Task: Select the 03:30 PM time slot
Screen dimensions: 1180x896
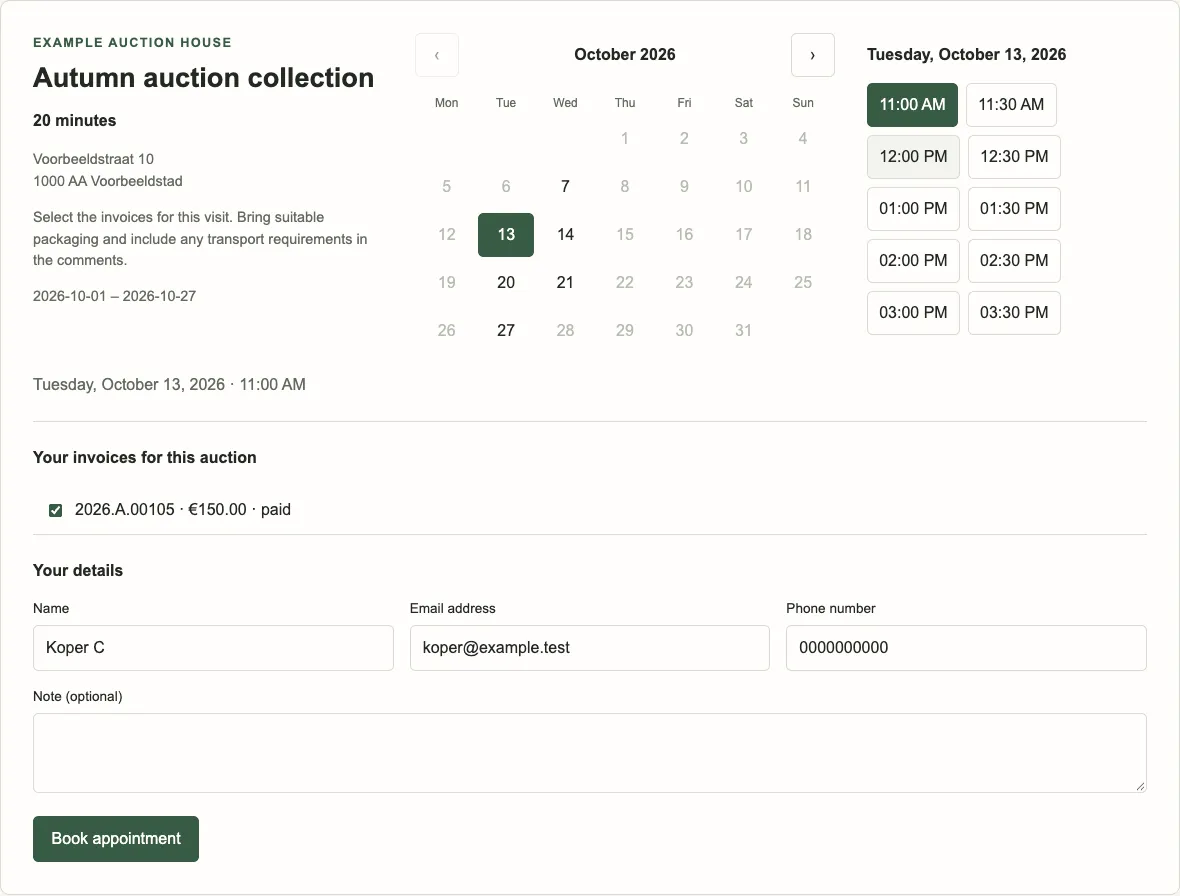Action: click(1014, 312)
